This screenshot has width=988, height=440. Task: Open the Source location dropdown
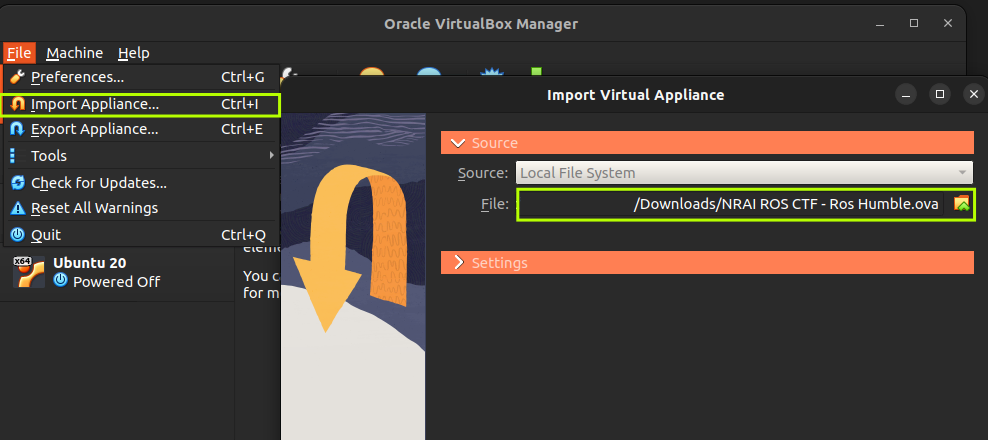[x=744, y=173]
